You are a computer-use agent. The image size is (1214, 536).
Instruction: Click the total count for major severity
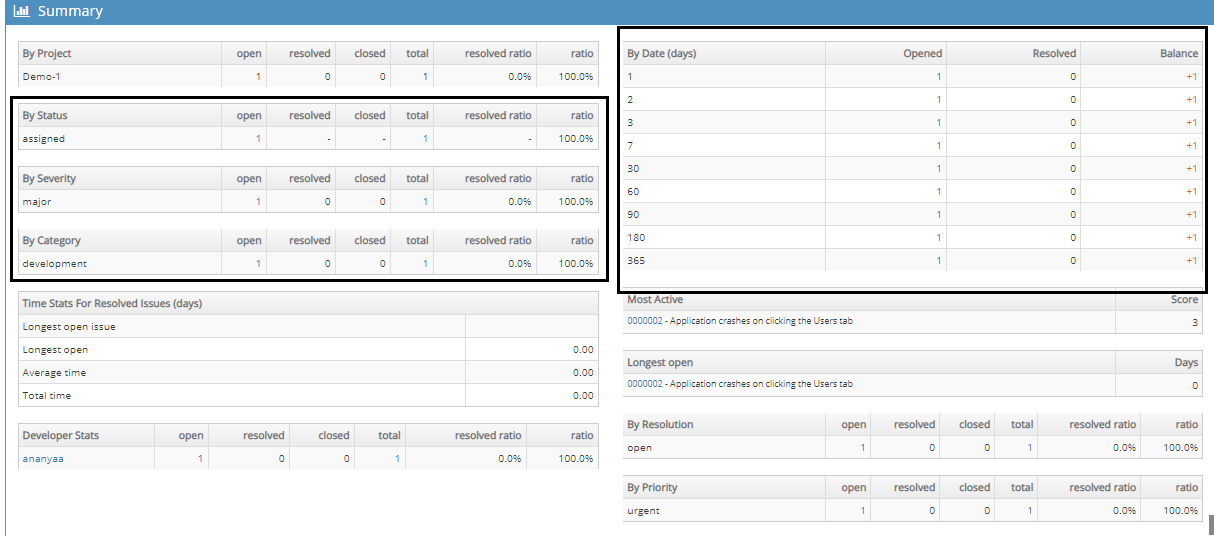point(425,201)
